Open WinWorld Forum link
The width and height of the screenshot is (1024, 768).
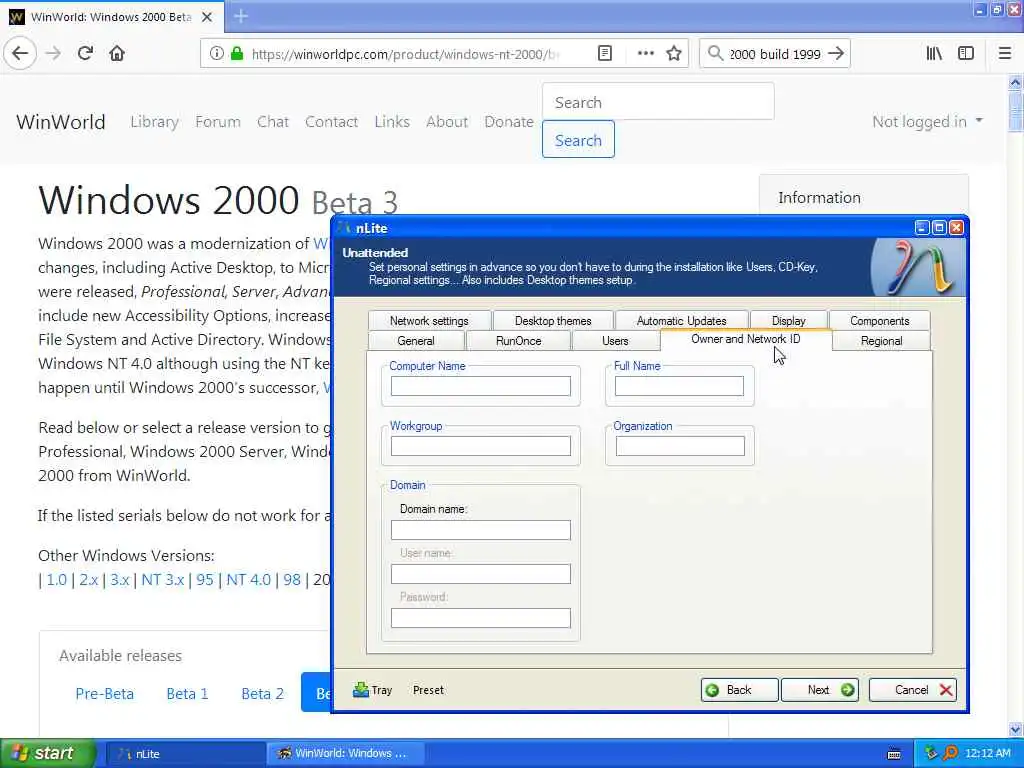tap(217, 121)
